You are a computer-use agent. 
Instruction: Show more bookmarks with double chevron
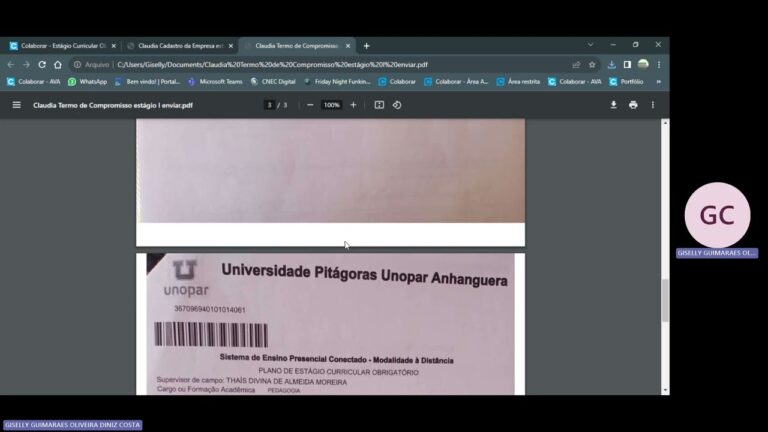click(659, 82)
